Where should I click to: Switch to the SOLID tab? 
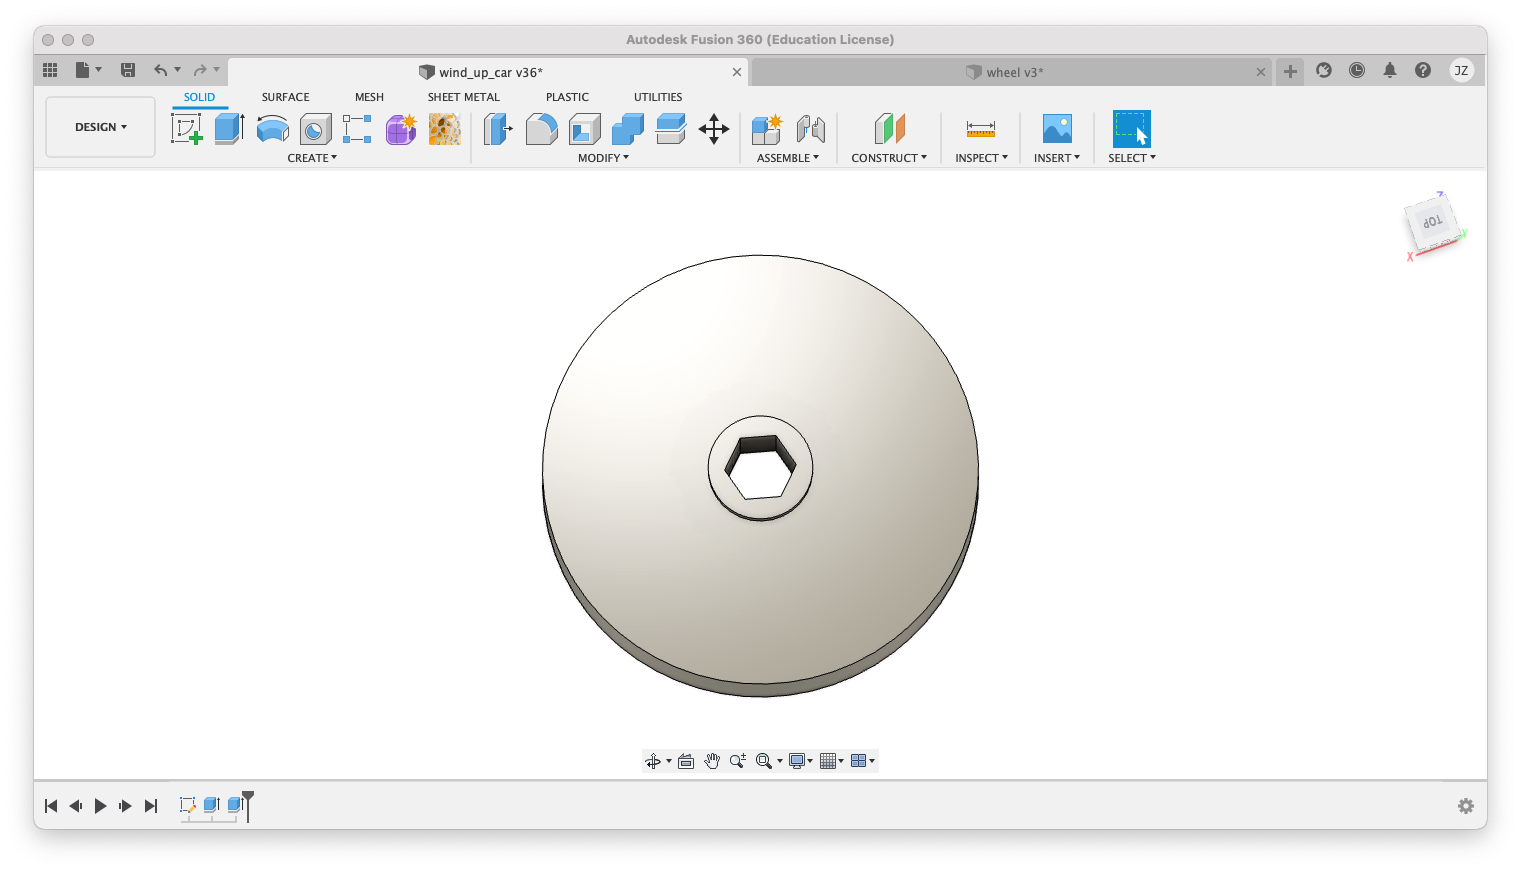pos(199,97)
